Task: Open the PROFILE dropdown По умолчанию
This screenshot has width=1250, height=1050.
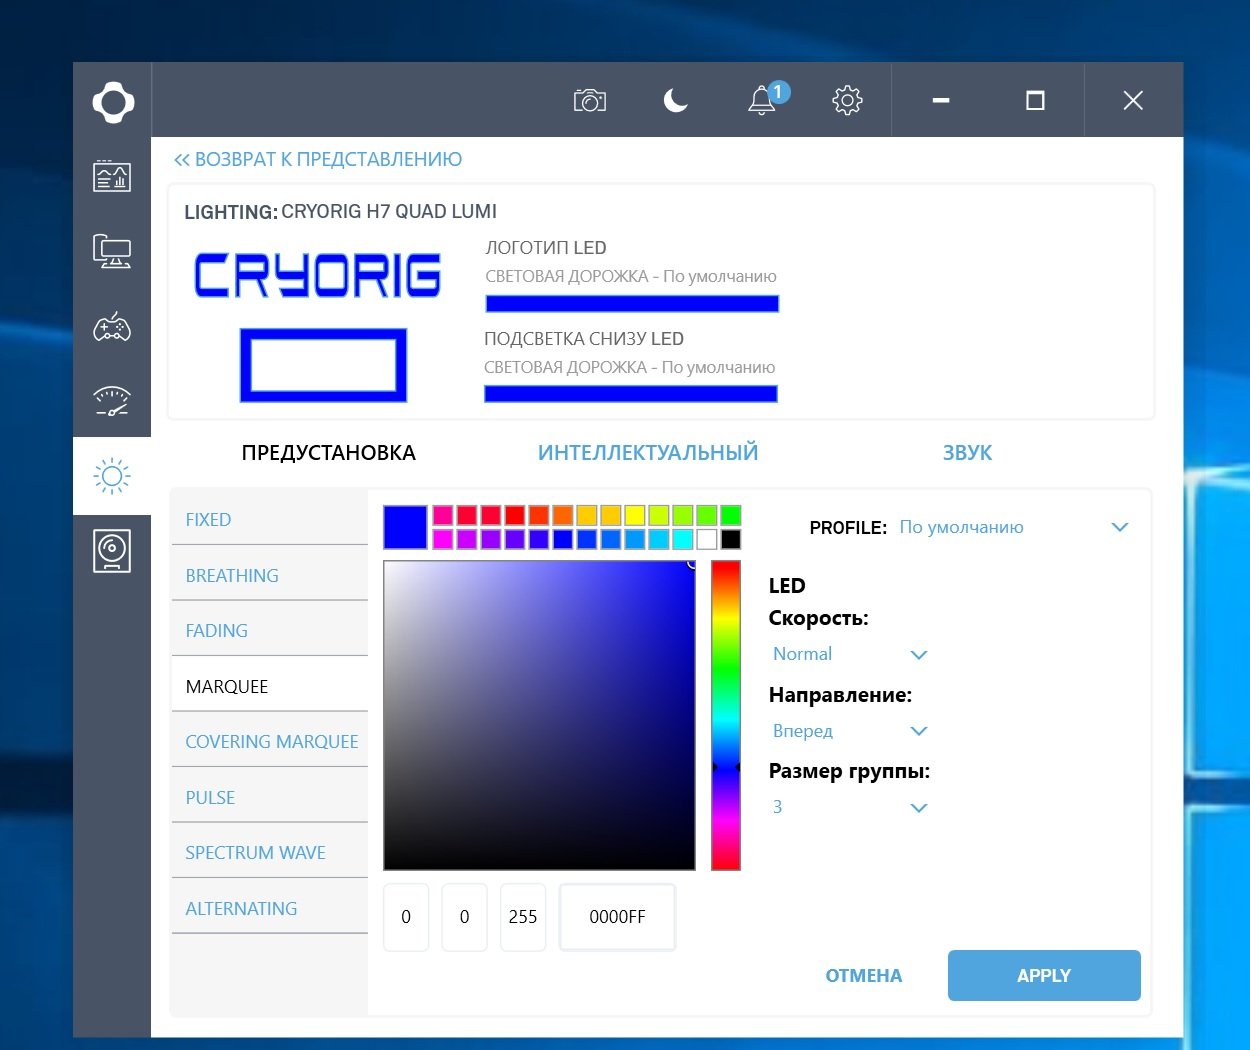Action: point(1012,527)
